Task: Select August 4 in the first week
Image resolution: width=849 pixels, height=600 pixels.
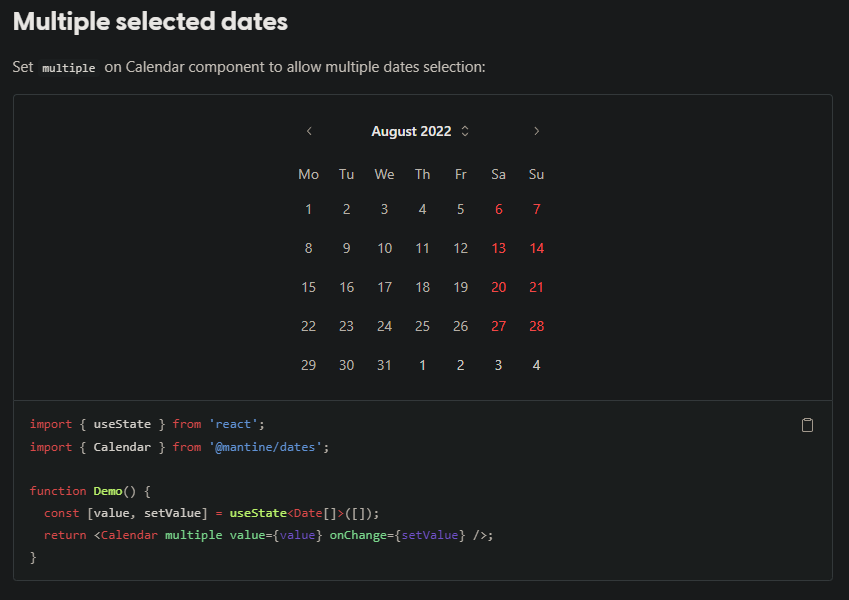Action: 422,209
